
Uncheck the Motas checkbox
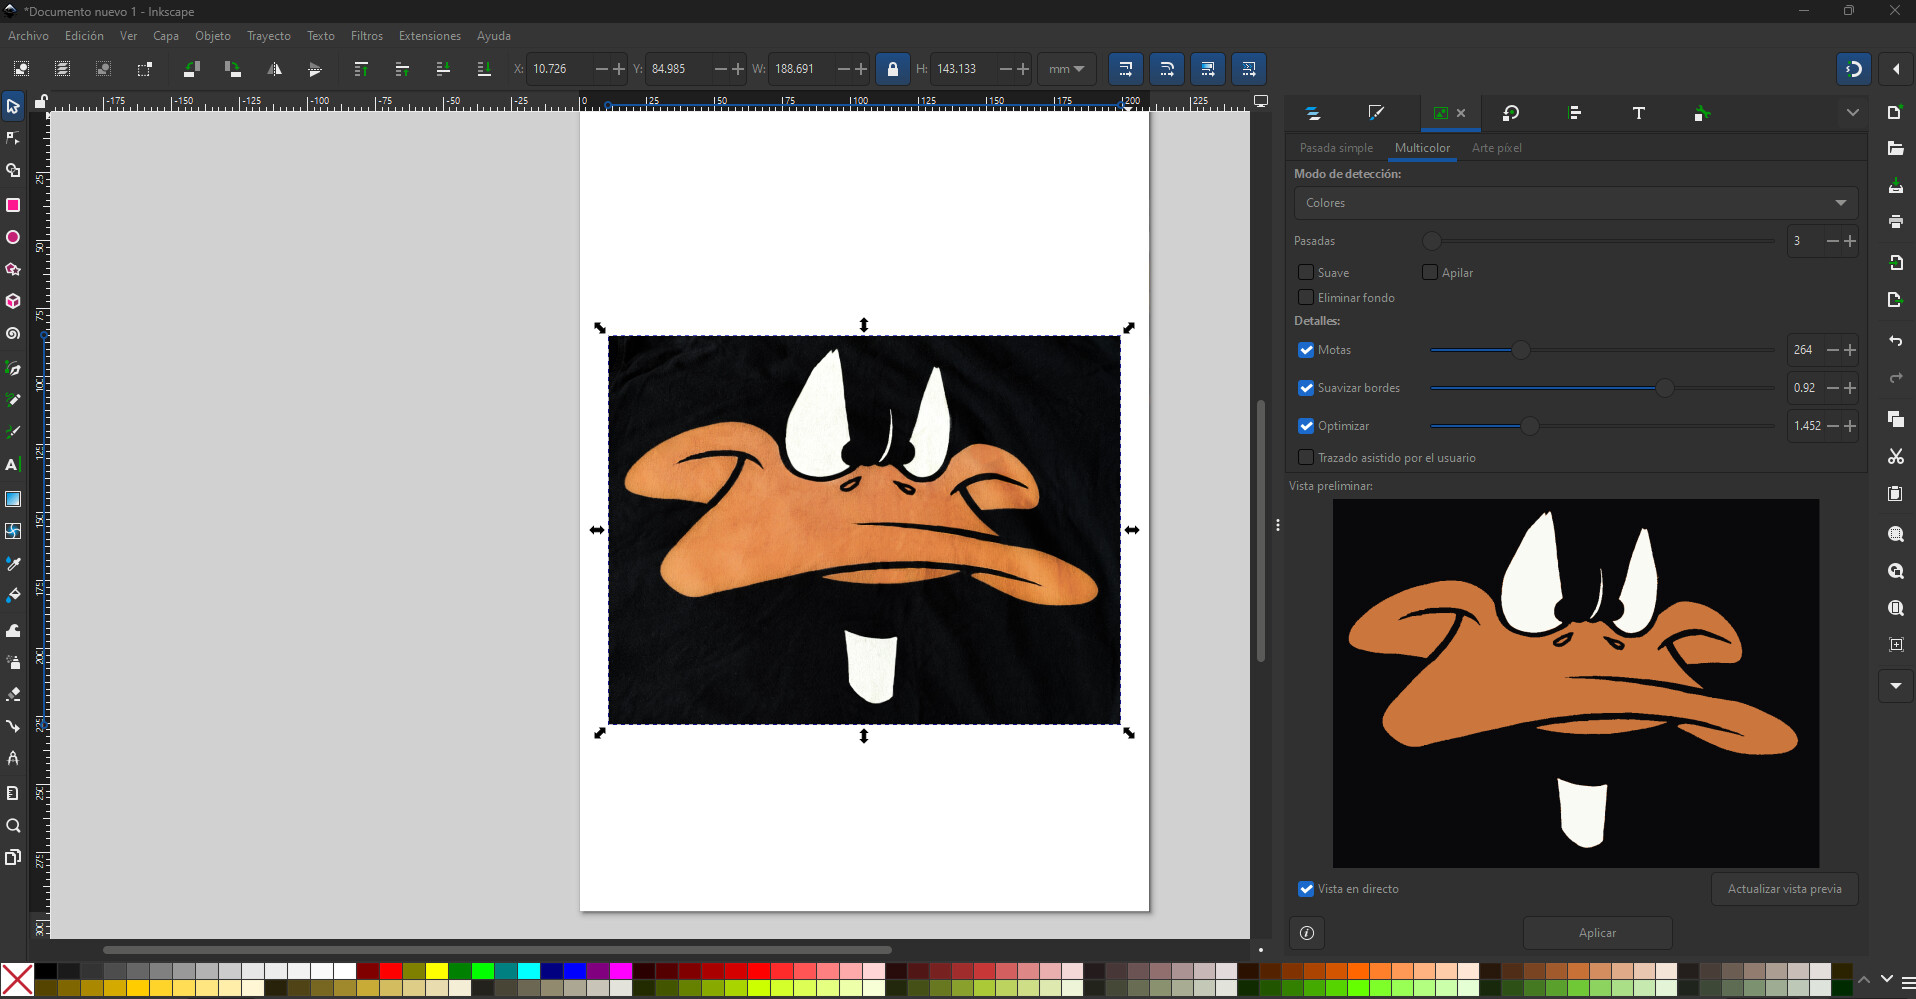point(1306,350)
